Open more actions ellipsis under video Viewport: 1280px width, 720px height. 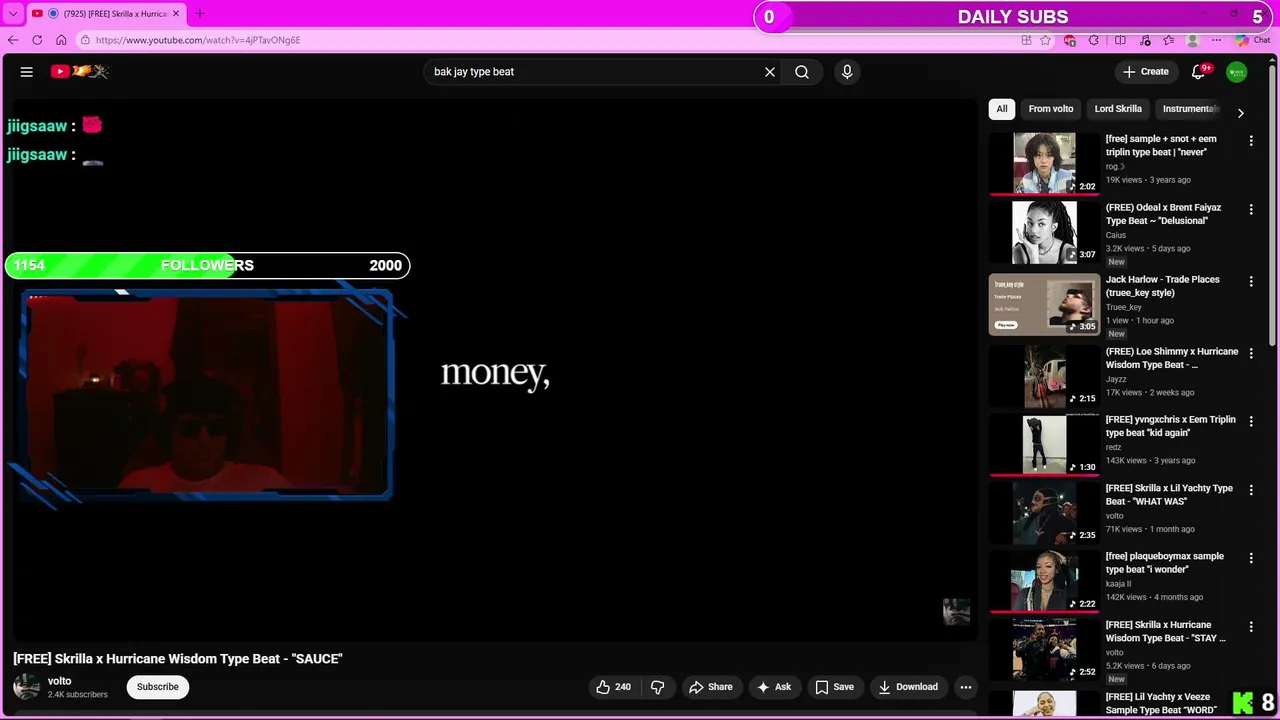pos(966,687)
